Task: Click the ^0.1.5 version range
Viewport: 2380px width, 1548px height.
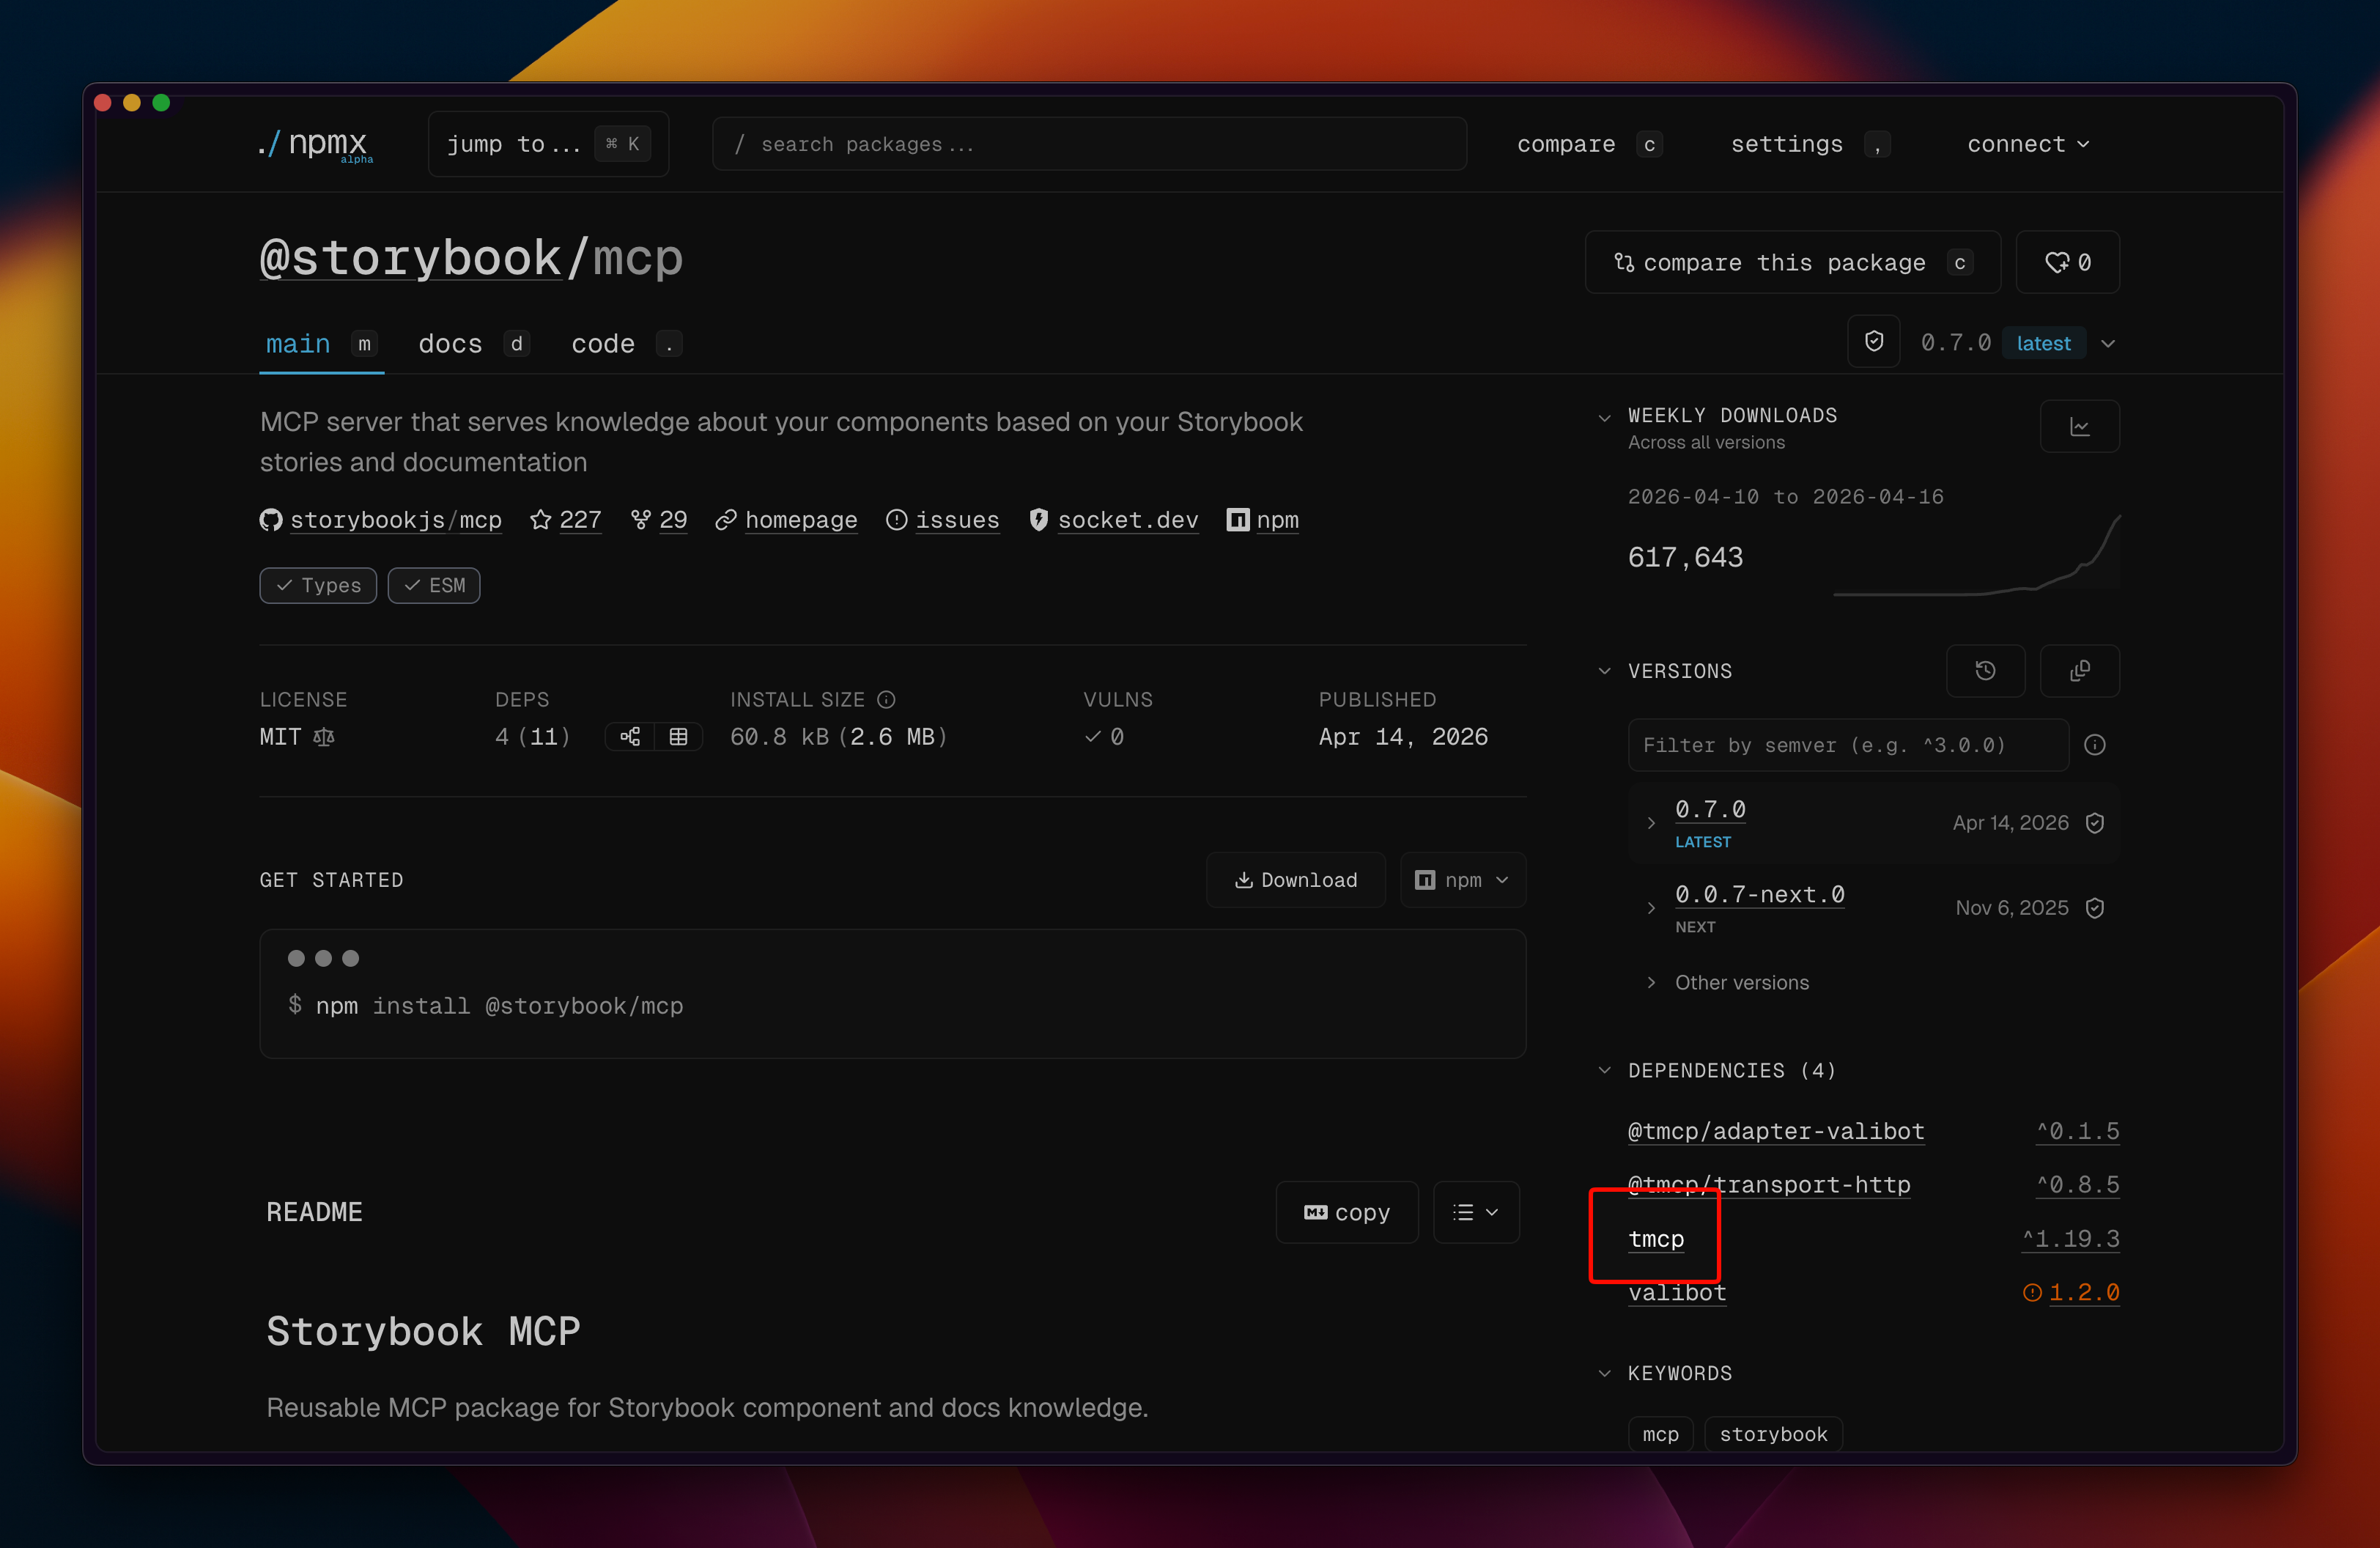Action: (2077, 1131)
